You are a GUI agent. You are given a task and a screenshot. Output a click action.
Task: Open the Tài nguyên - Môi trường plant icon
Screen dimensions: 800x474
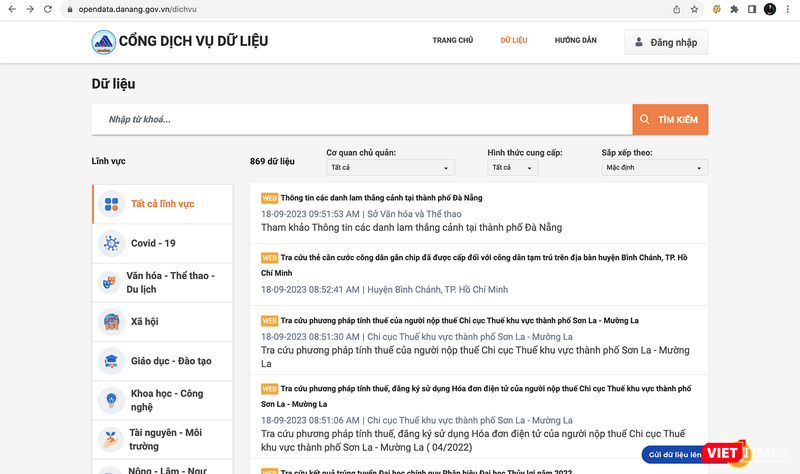[x=111, y=439]
